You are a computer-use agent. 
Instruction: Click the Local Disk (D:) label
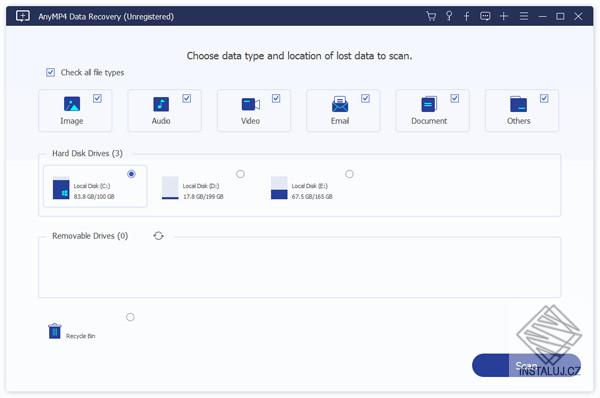pyautogui.click(x=201, y=186)
